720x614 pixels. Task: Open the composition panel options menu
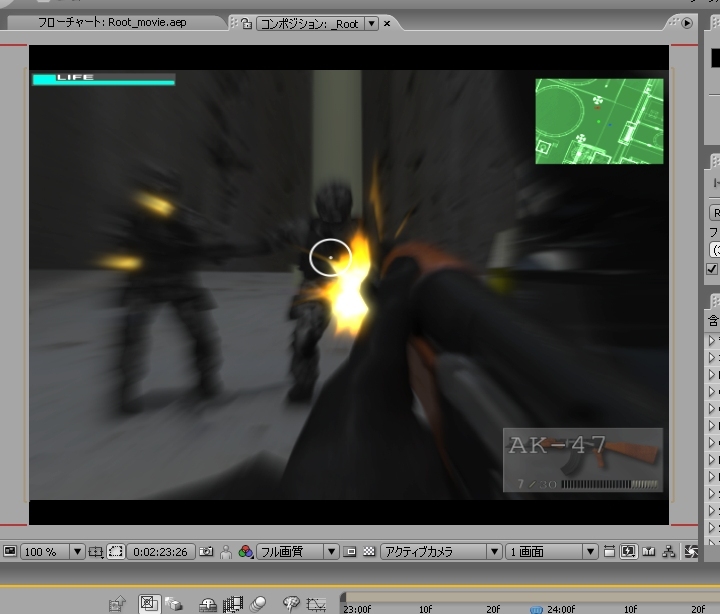[x=687, y=23]
